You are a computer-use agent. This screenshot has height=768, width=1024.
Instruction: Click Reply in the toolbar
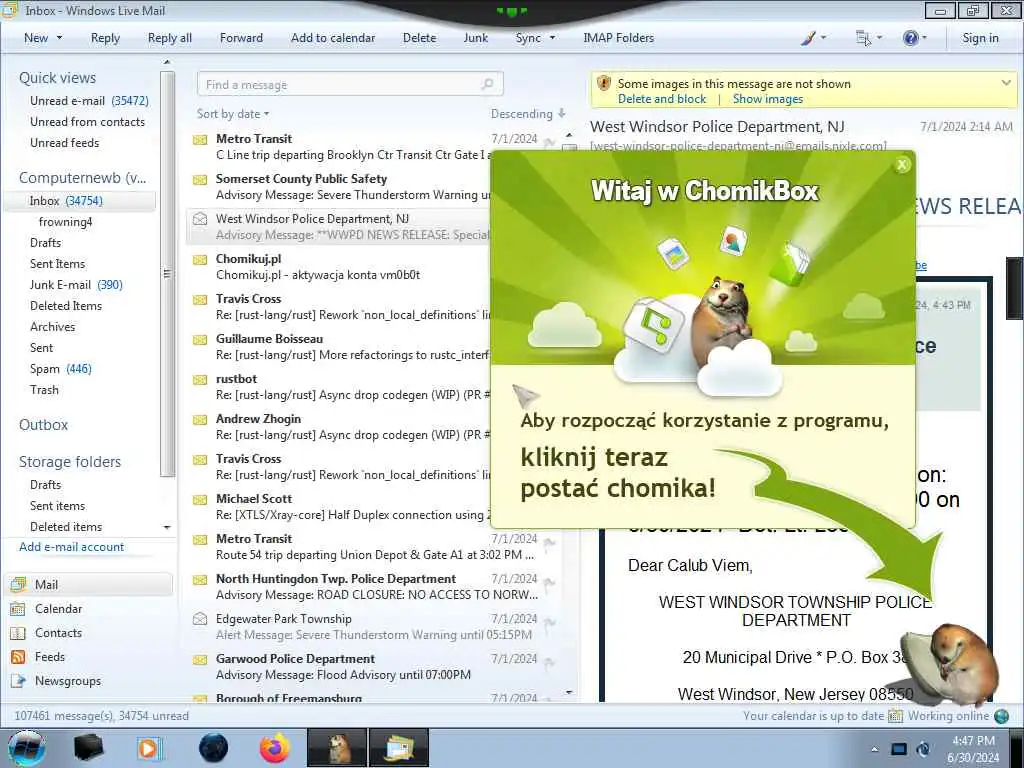coord(105,38)
